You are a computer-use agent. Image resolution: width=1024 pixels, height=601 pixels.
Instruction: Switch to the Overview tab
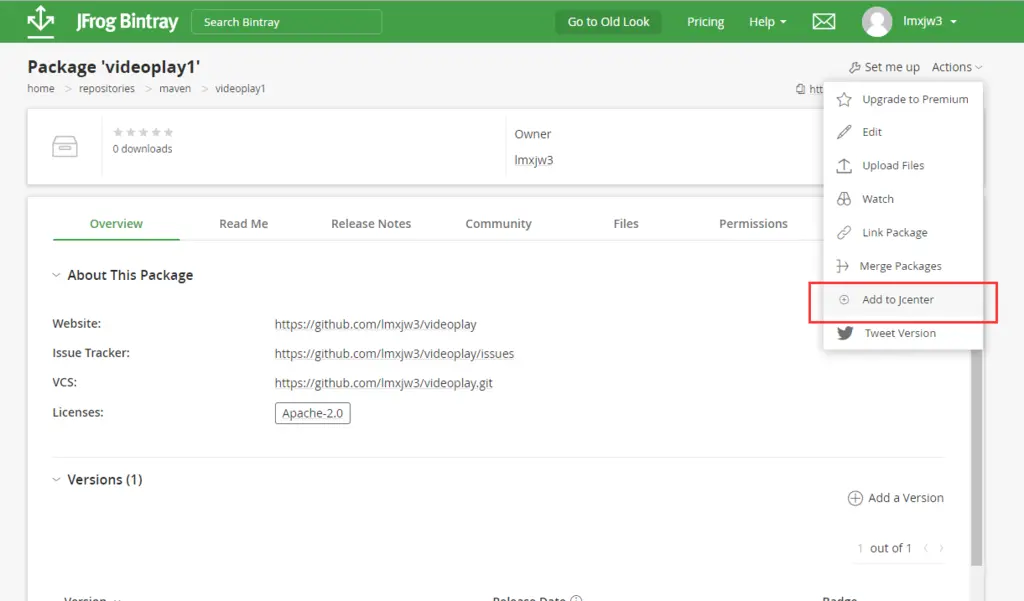pos(116,224)
